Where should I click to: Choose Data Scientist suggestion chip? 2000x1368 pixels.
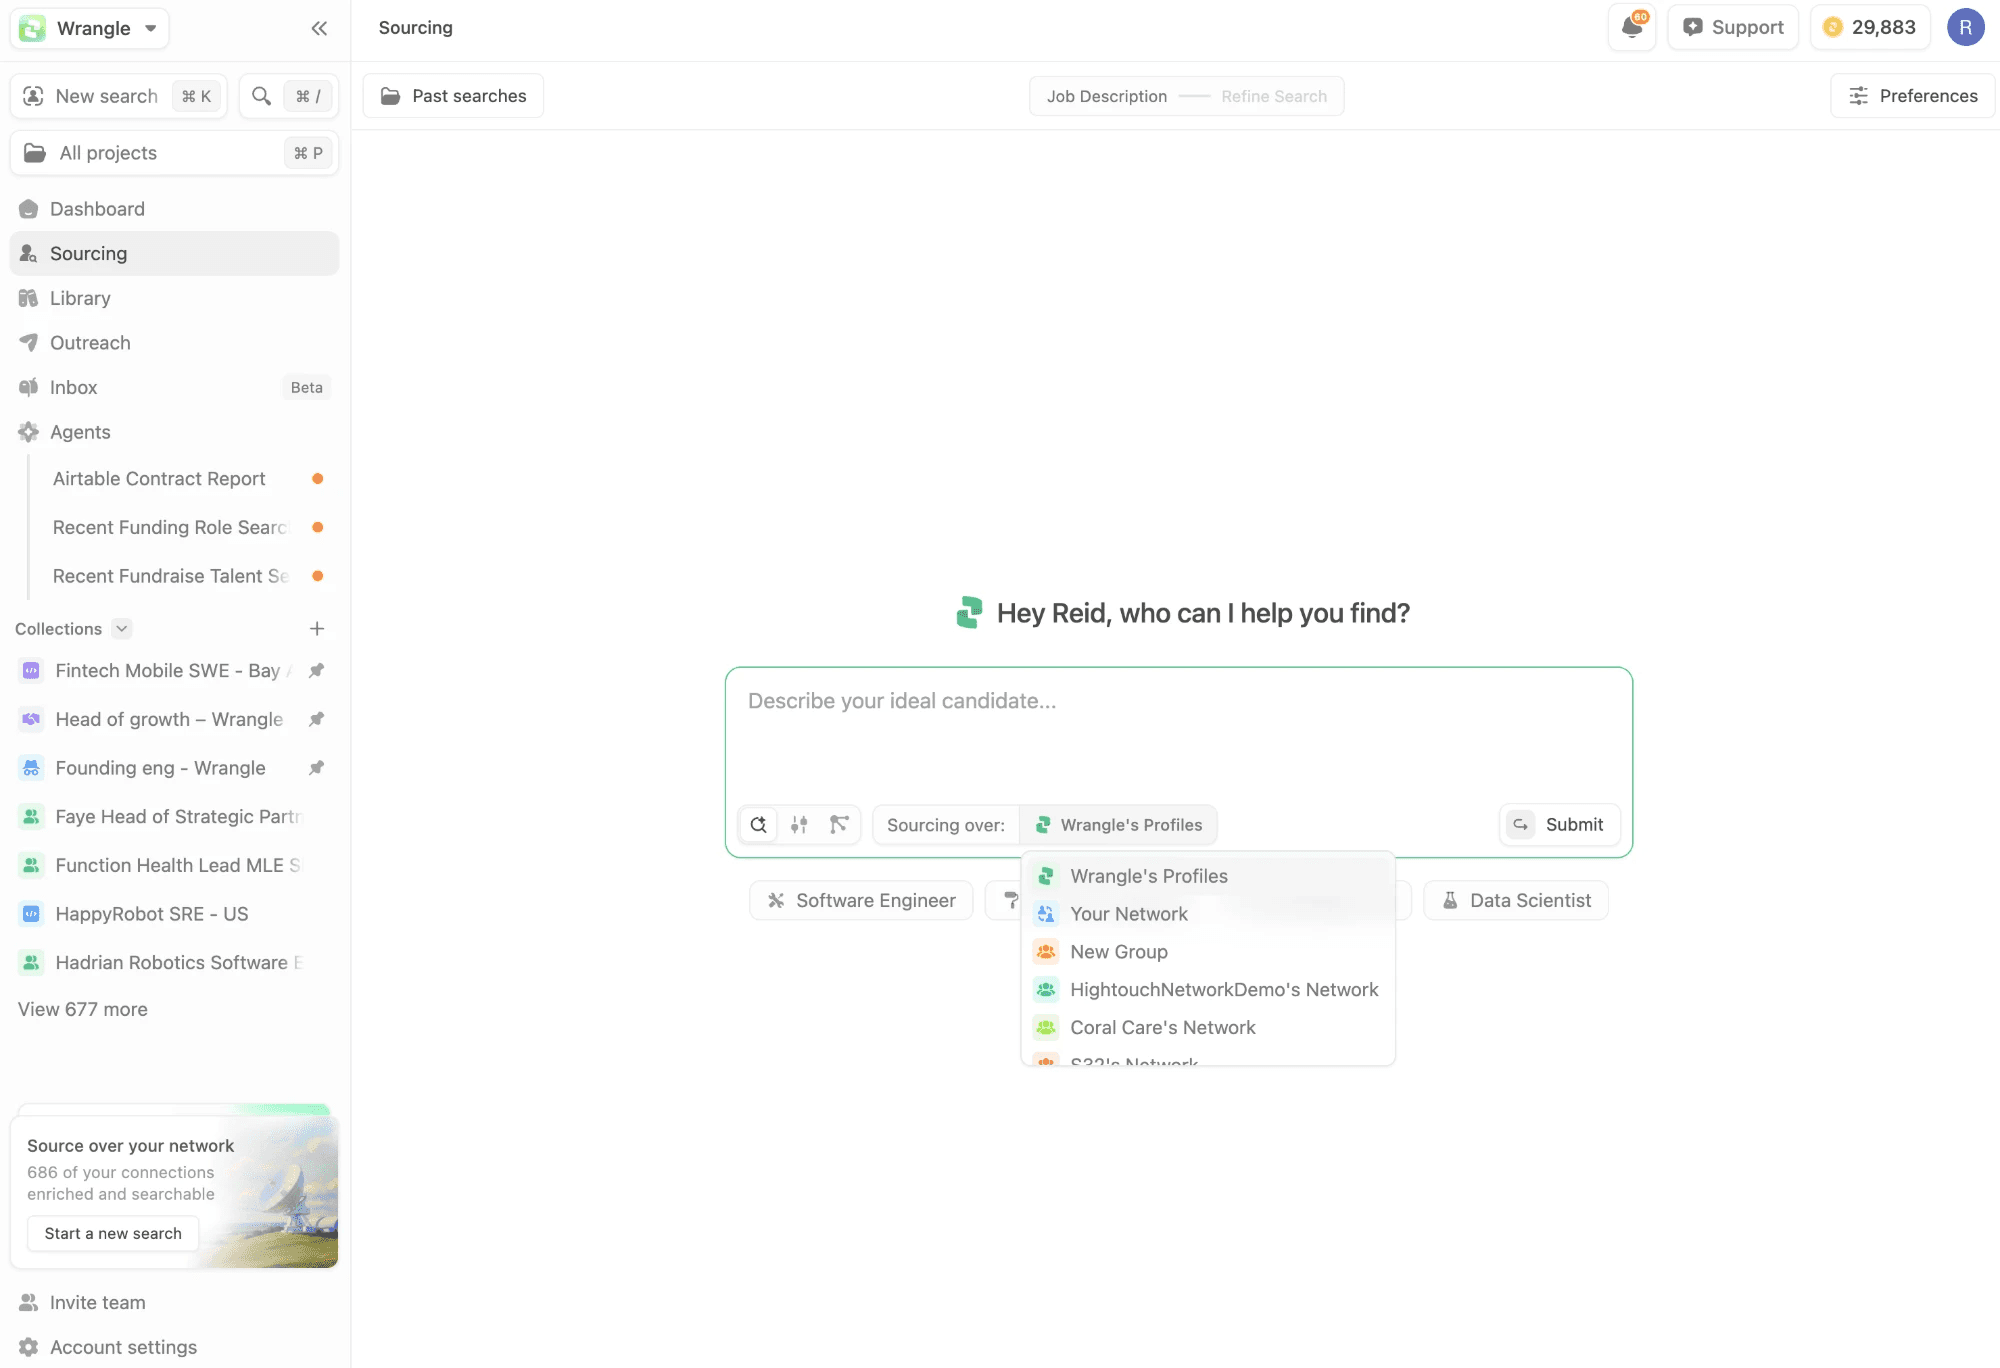(1516, 901)
